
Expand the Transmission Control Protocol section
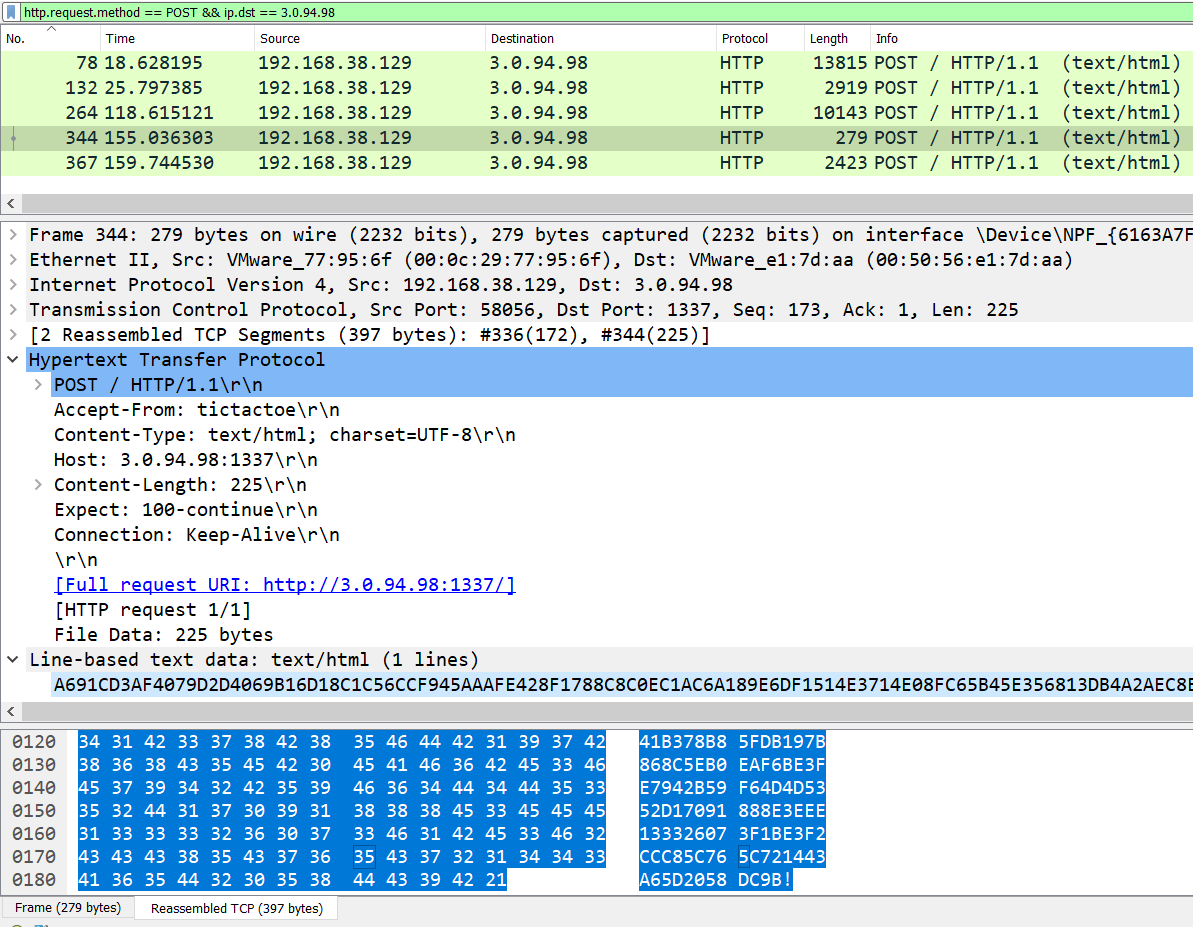coord(12,309)
